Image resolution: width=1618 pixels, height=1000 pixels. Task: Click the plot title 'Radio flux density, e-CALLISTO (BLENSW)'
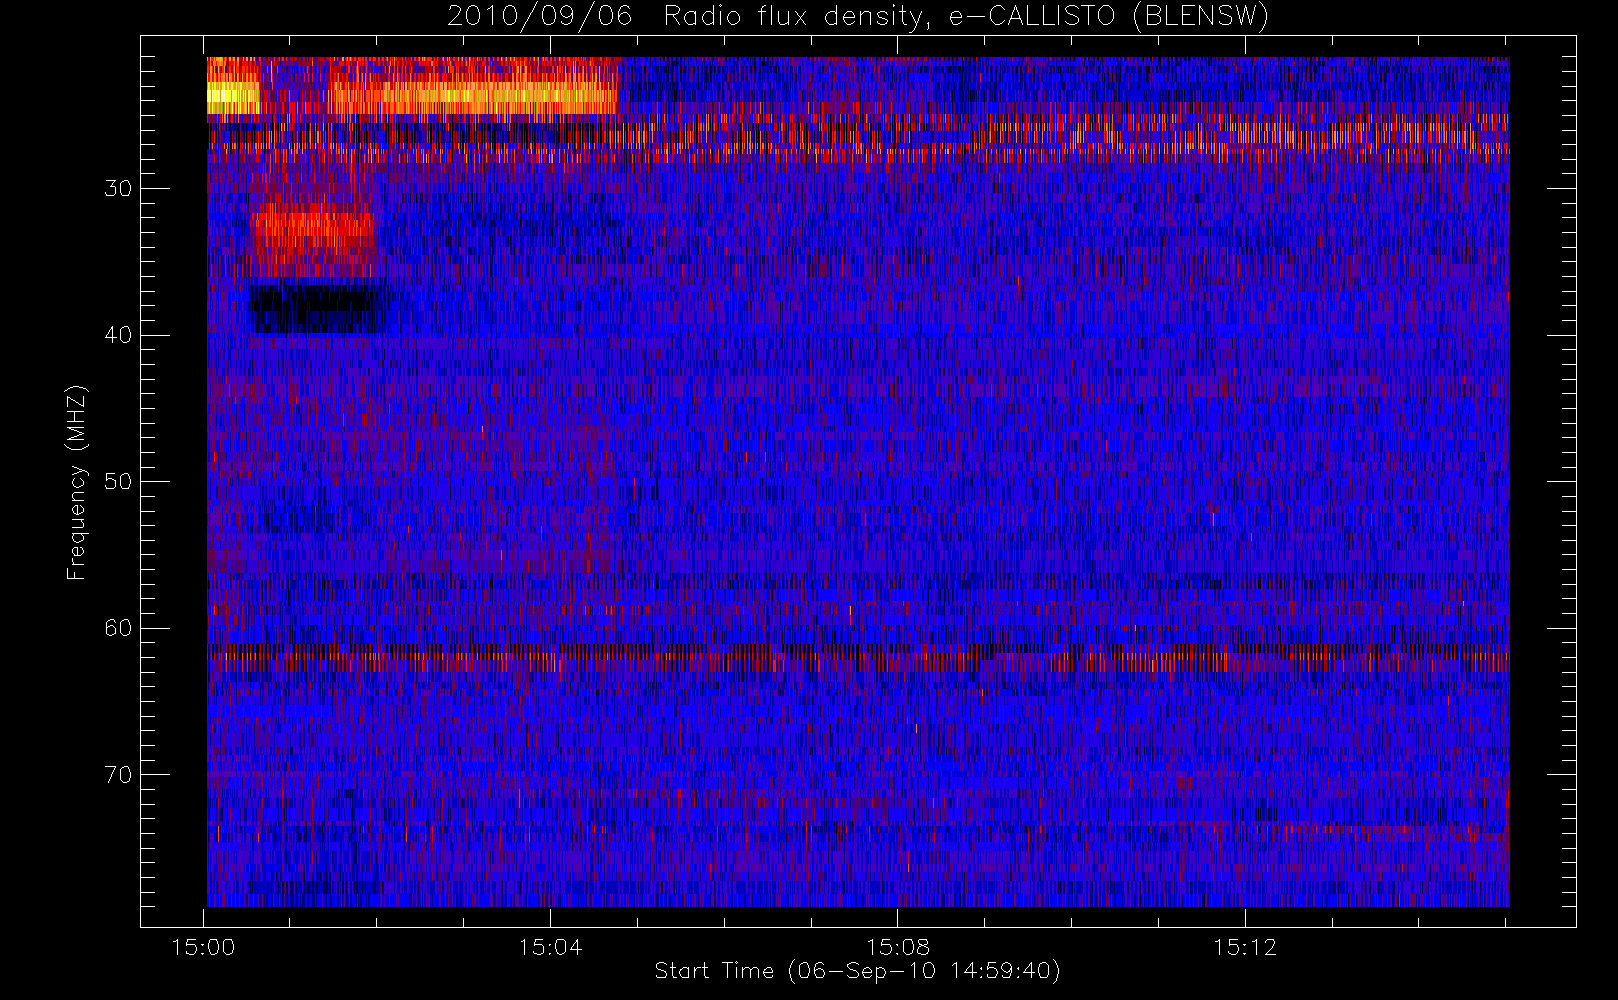[x=966, y=16]
